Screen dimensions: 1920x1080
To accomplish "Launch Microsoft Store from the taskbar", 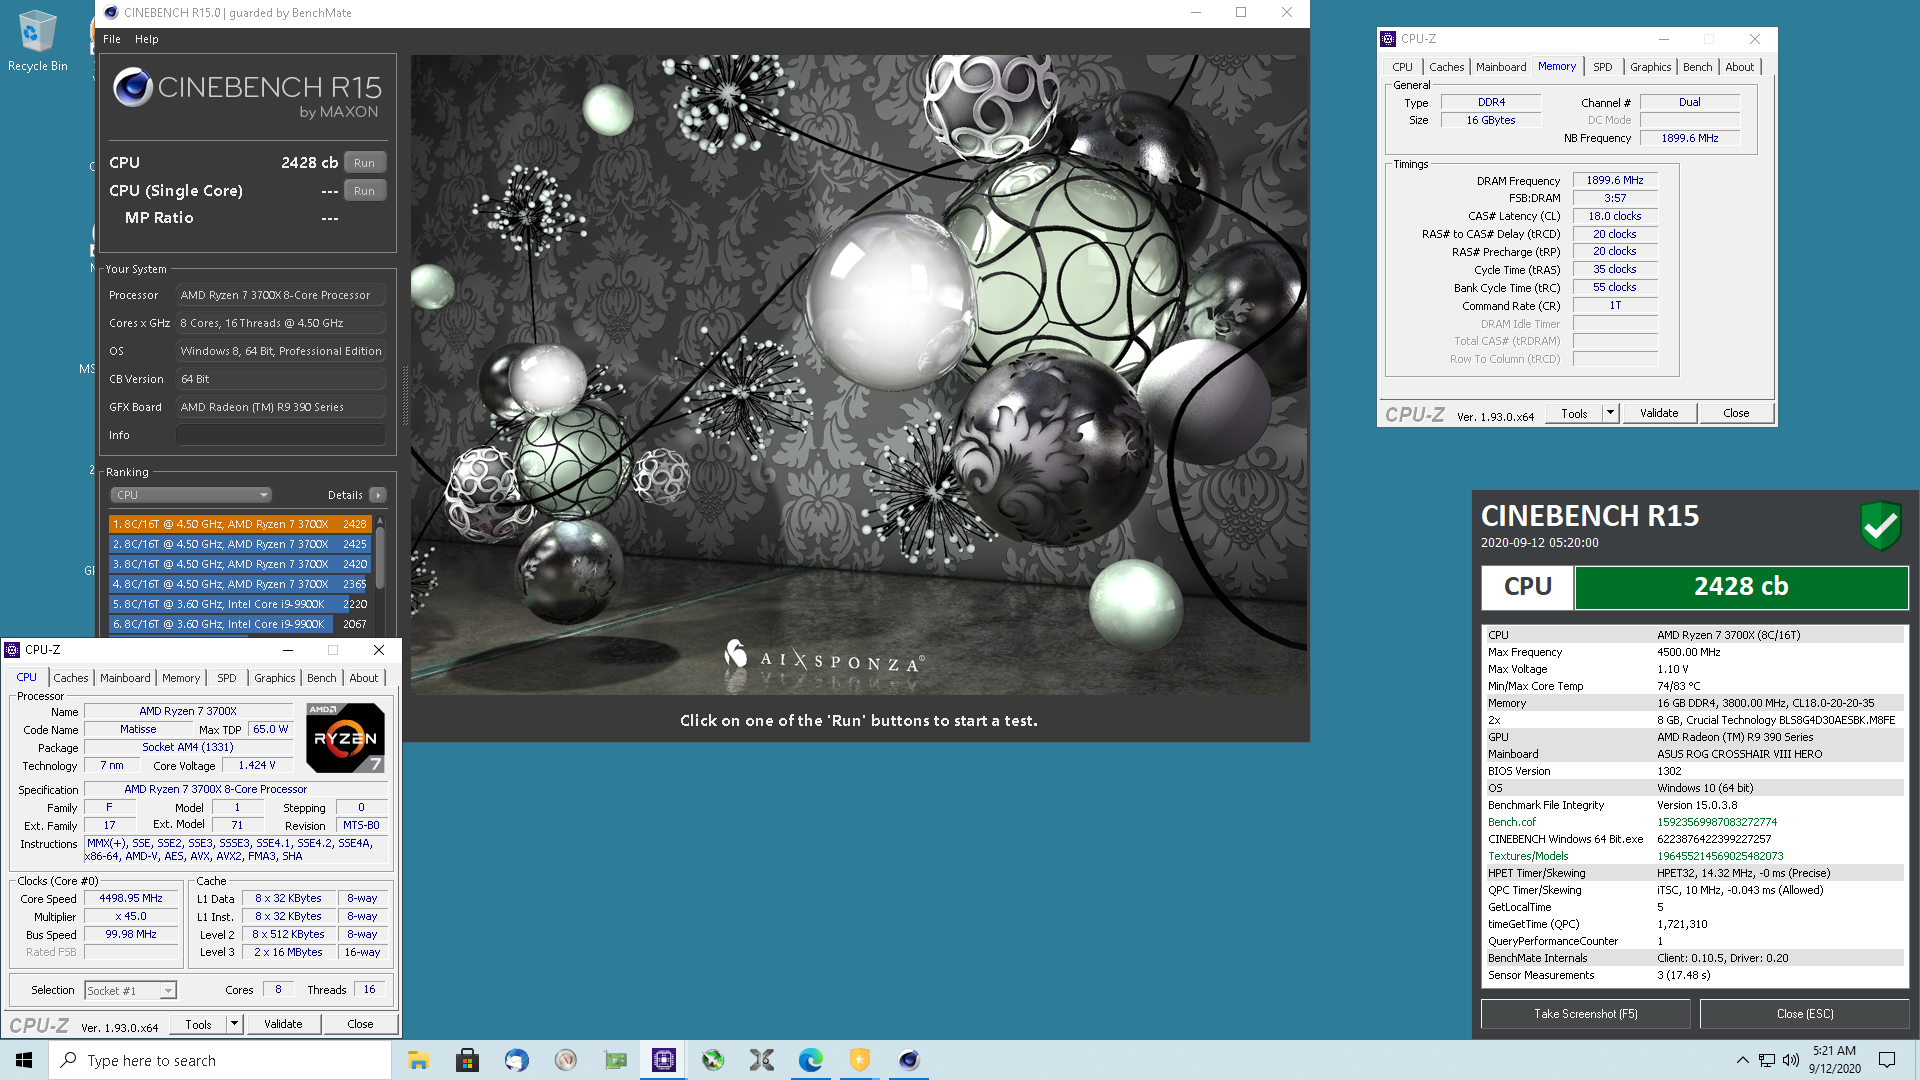I will coord(467,1060).
